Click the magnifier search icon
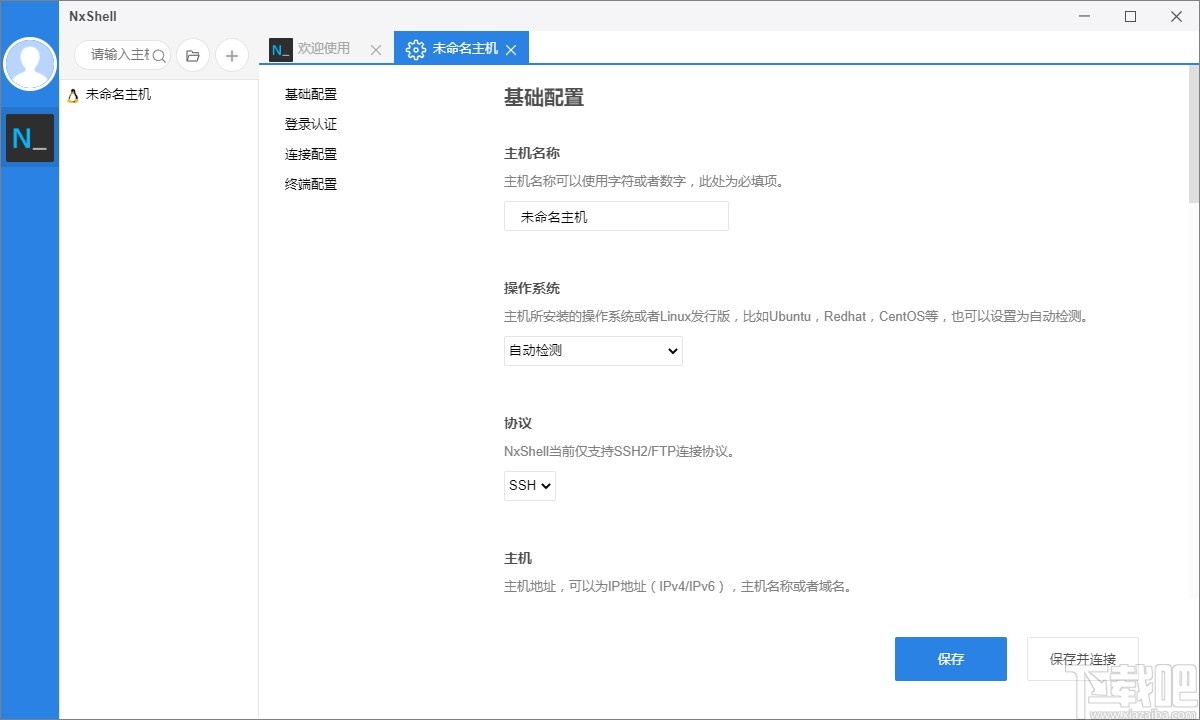 [x=158, y=55]
